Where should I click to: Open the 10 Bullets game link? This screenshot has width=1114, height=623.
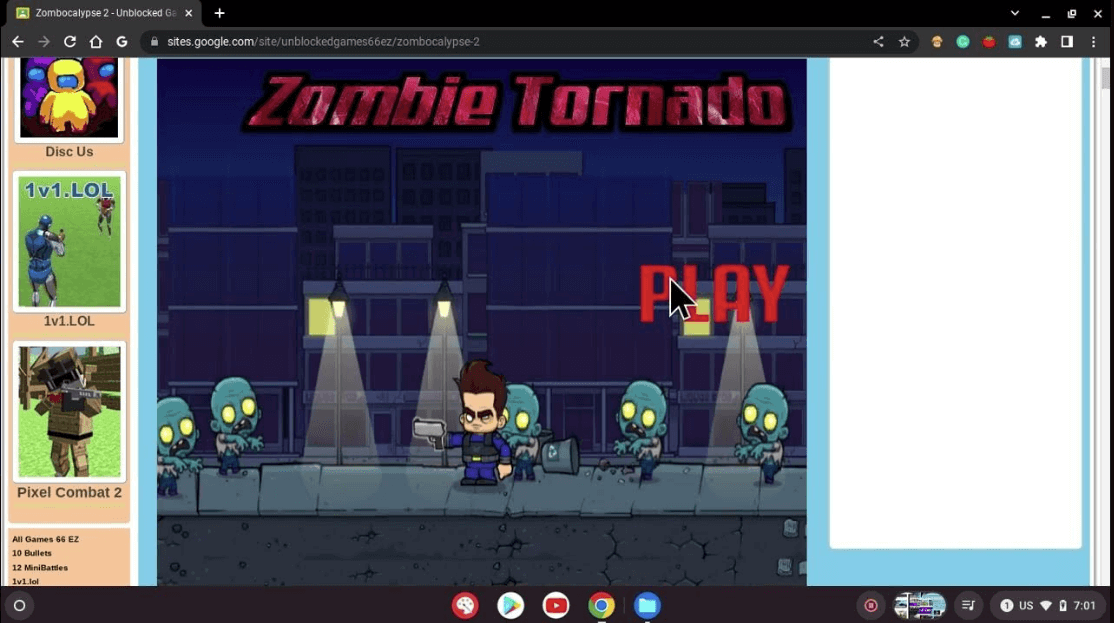pos(32,553)
